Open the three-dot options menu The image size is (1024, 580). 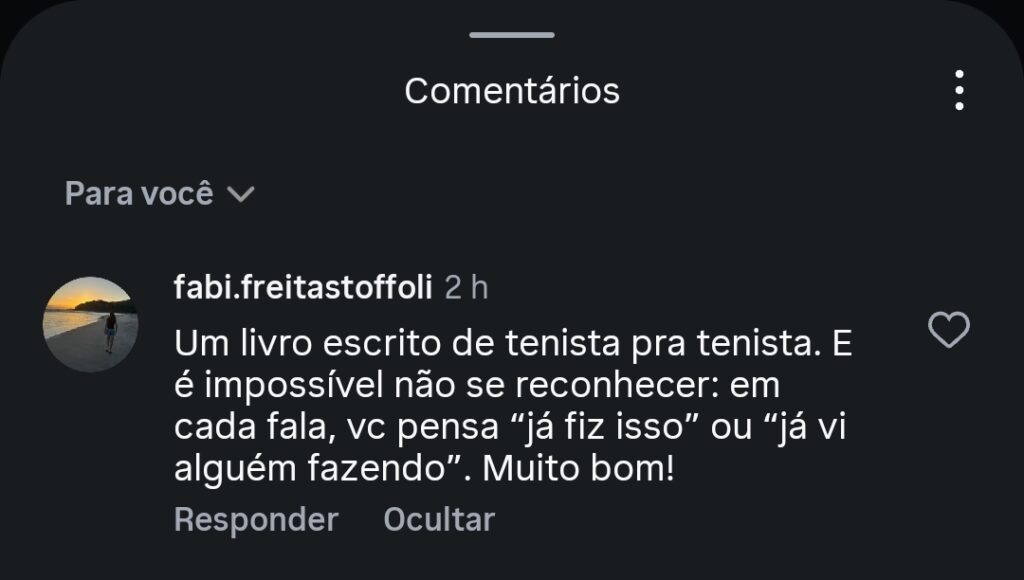pos(959,90)
